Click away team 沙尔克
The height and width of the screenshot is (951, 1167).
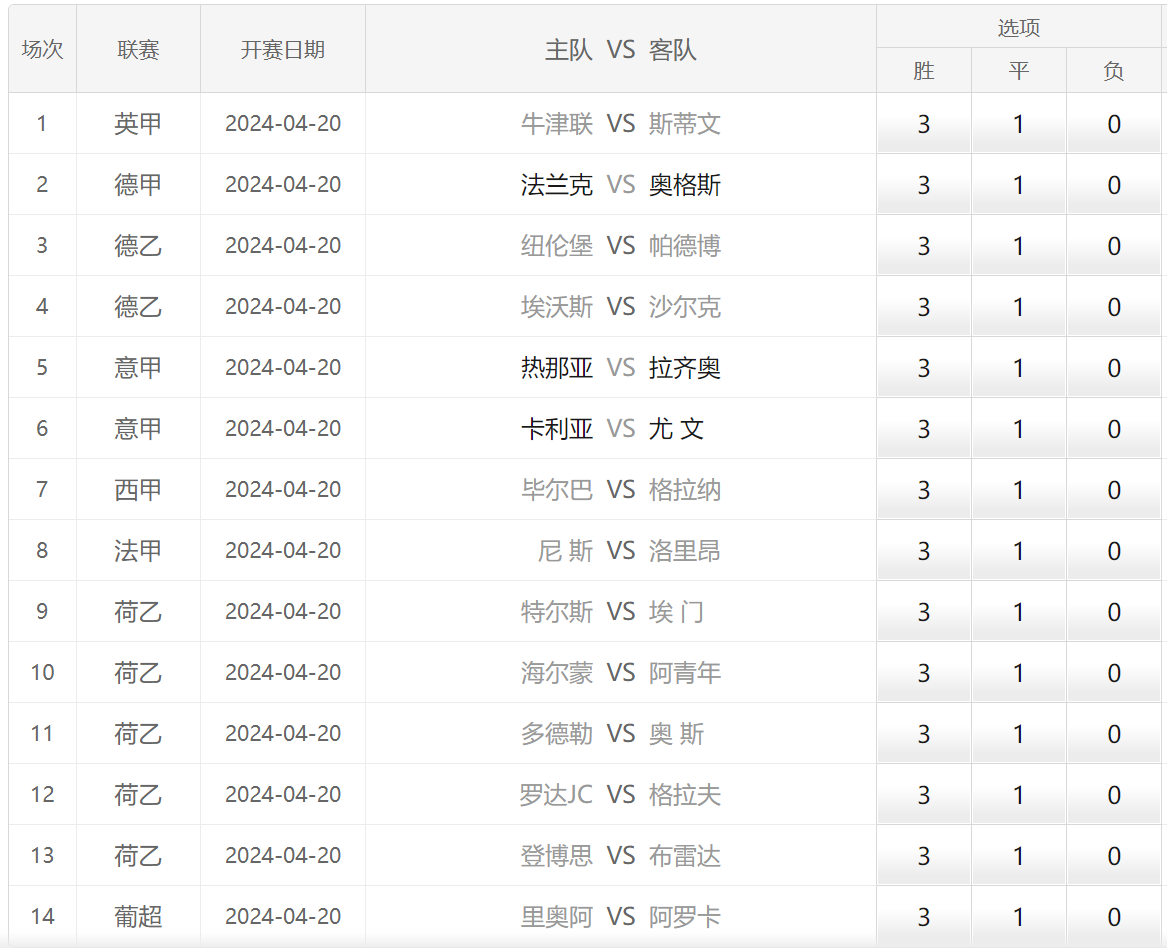[685, 307]
